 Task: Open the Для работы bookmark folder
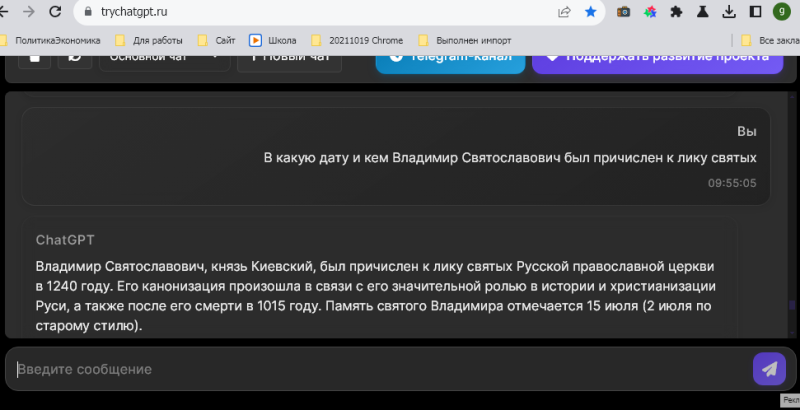click(x=149, y=40)
